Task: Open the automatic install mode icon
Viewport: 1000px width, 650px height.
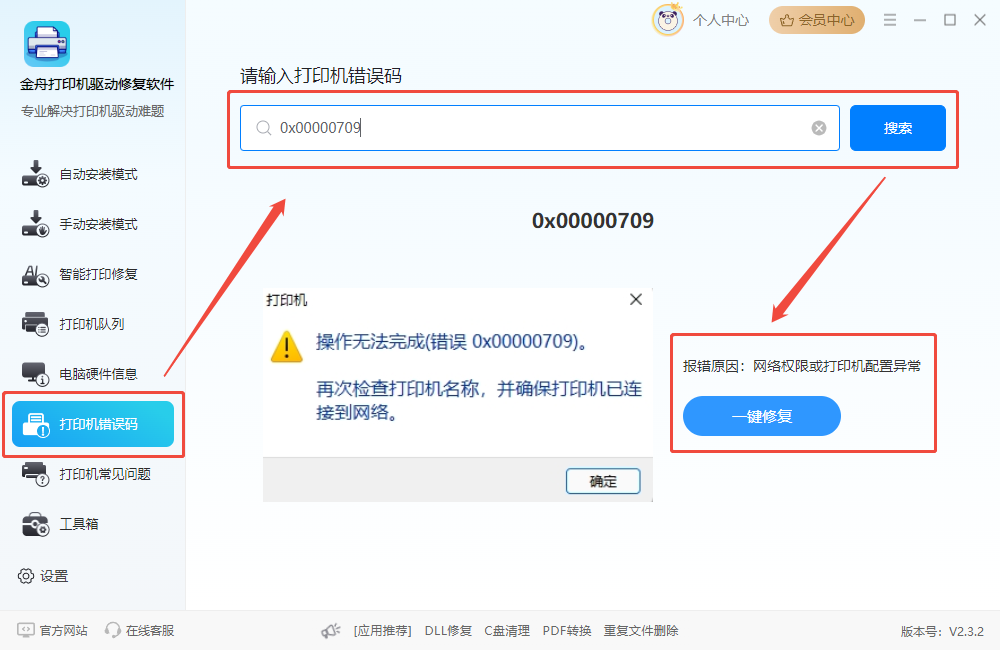Action: tap(35, 174)
